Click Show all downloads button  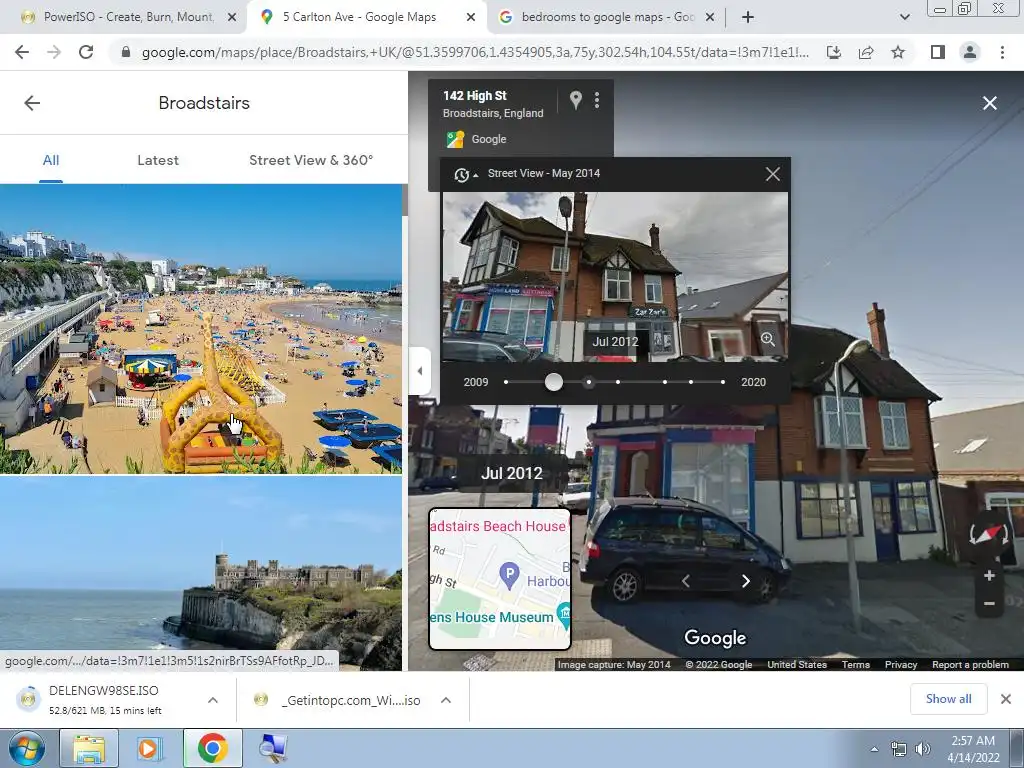point(948,699)
